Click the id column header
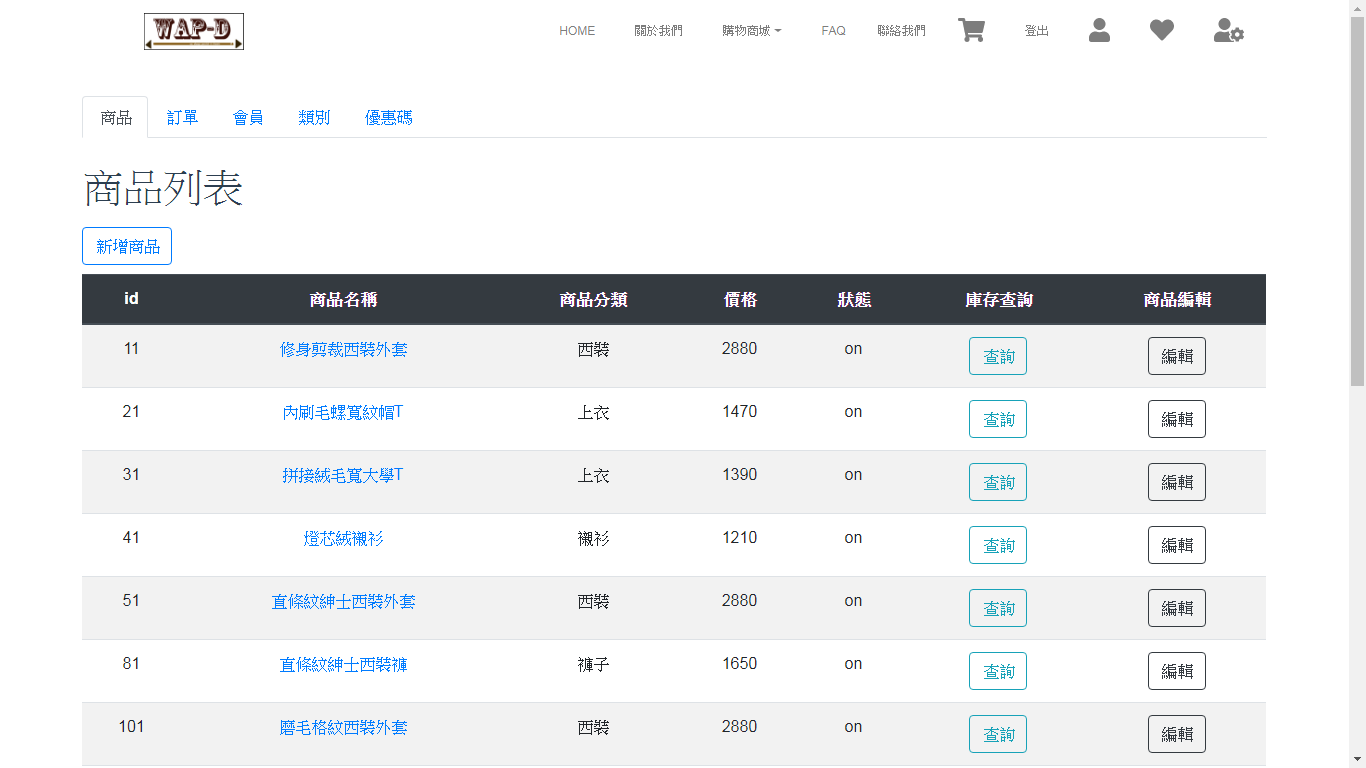 click(x=131, y=298)
